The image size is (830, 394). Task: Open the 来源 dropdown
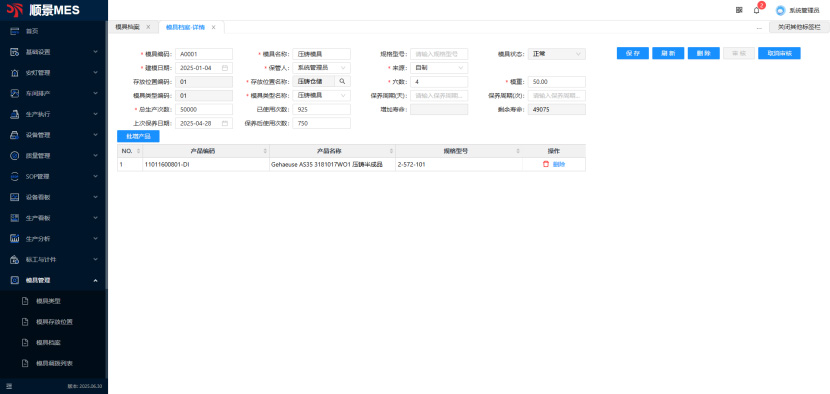pos(439,68)
